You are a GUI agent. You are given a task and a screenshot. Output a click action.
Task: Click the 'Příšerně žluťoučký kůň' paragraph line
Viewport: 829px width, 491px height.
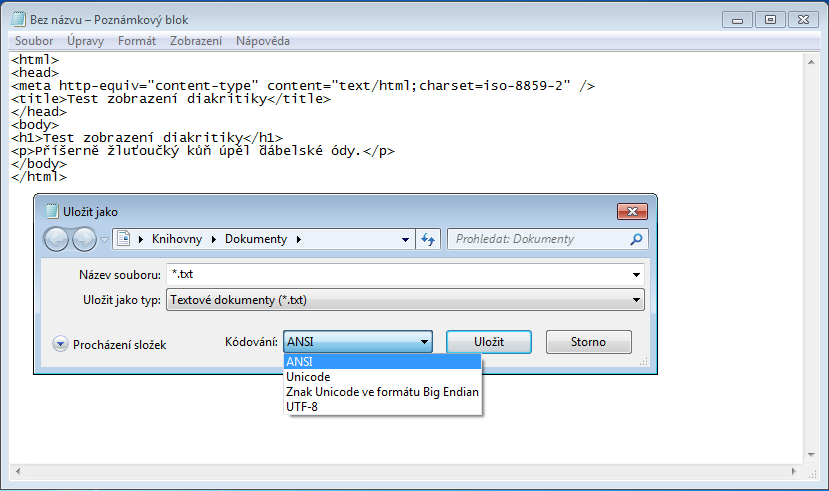click(x=202, y=151)
